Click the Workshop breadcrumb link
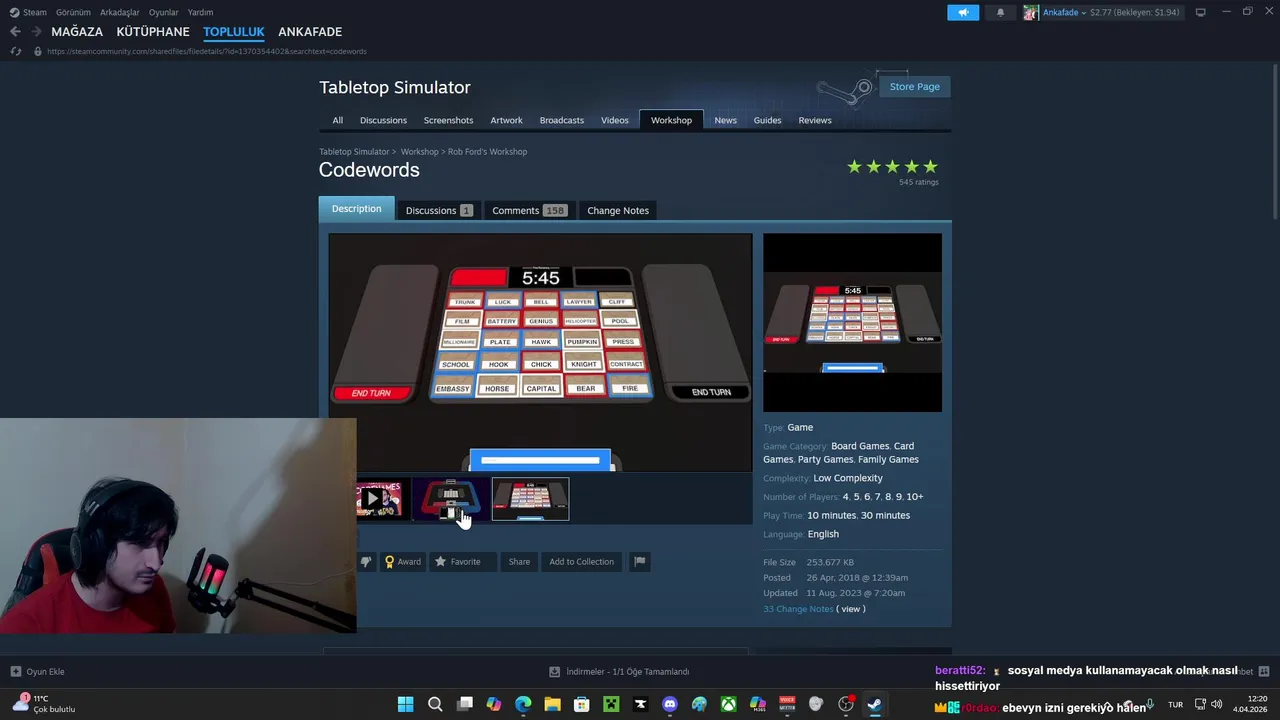 click(420, 152)
